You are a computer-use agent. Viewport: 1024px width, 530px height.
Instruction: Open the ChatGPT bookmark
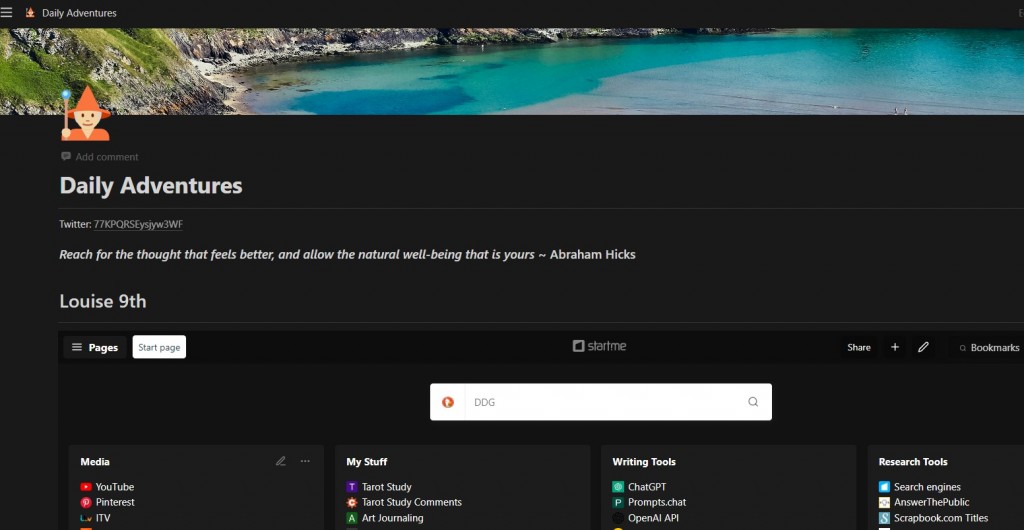pos(646,487)
